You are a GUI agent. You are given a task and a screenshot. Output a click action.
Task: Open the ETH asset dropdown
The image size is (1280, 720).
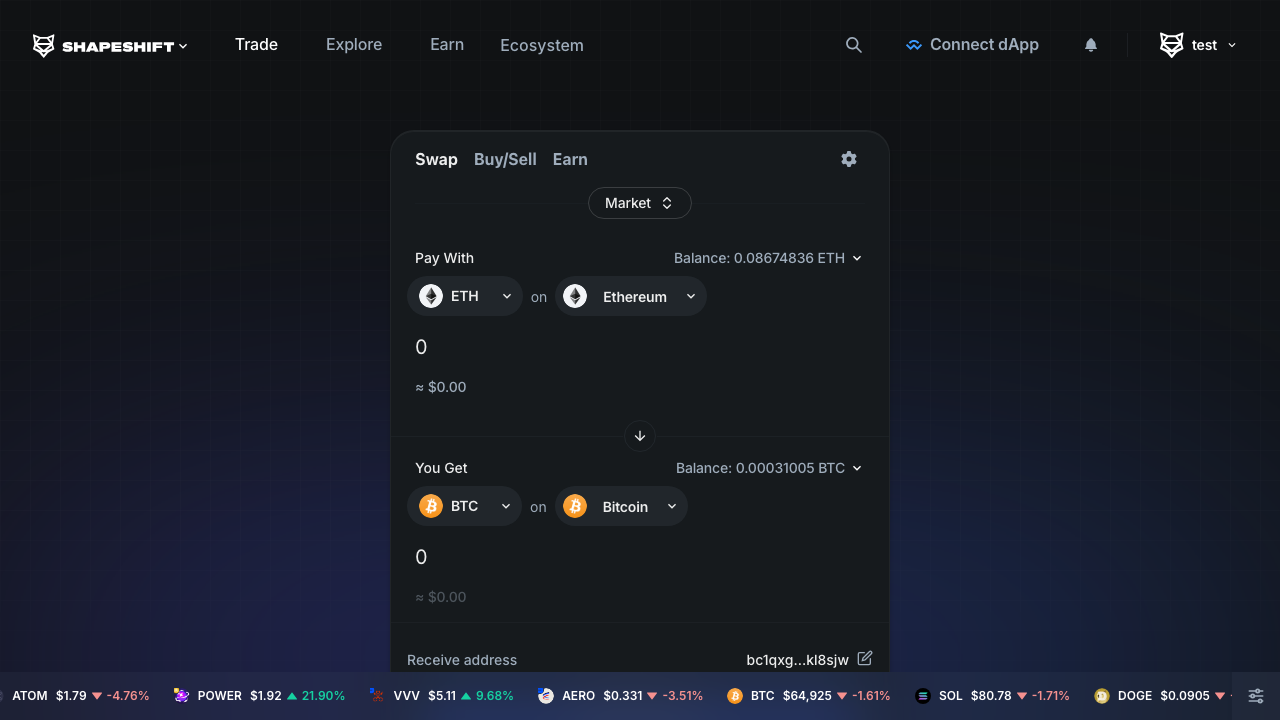[x=465, y=296]
